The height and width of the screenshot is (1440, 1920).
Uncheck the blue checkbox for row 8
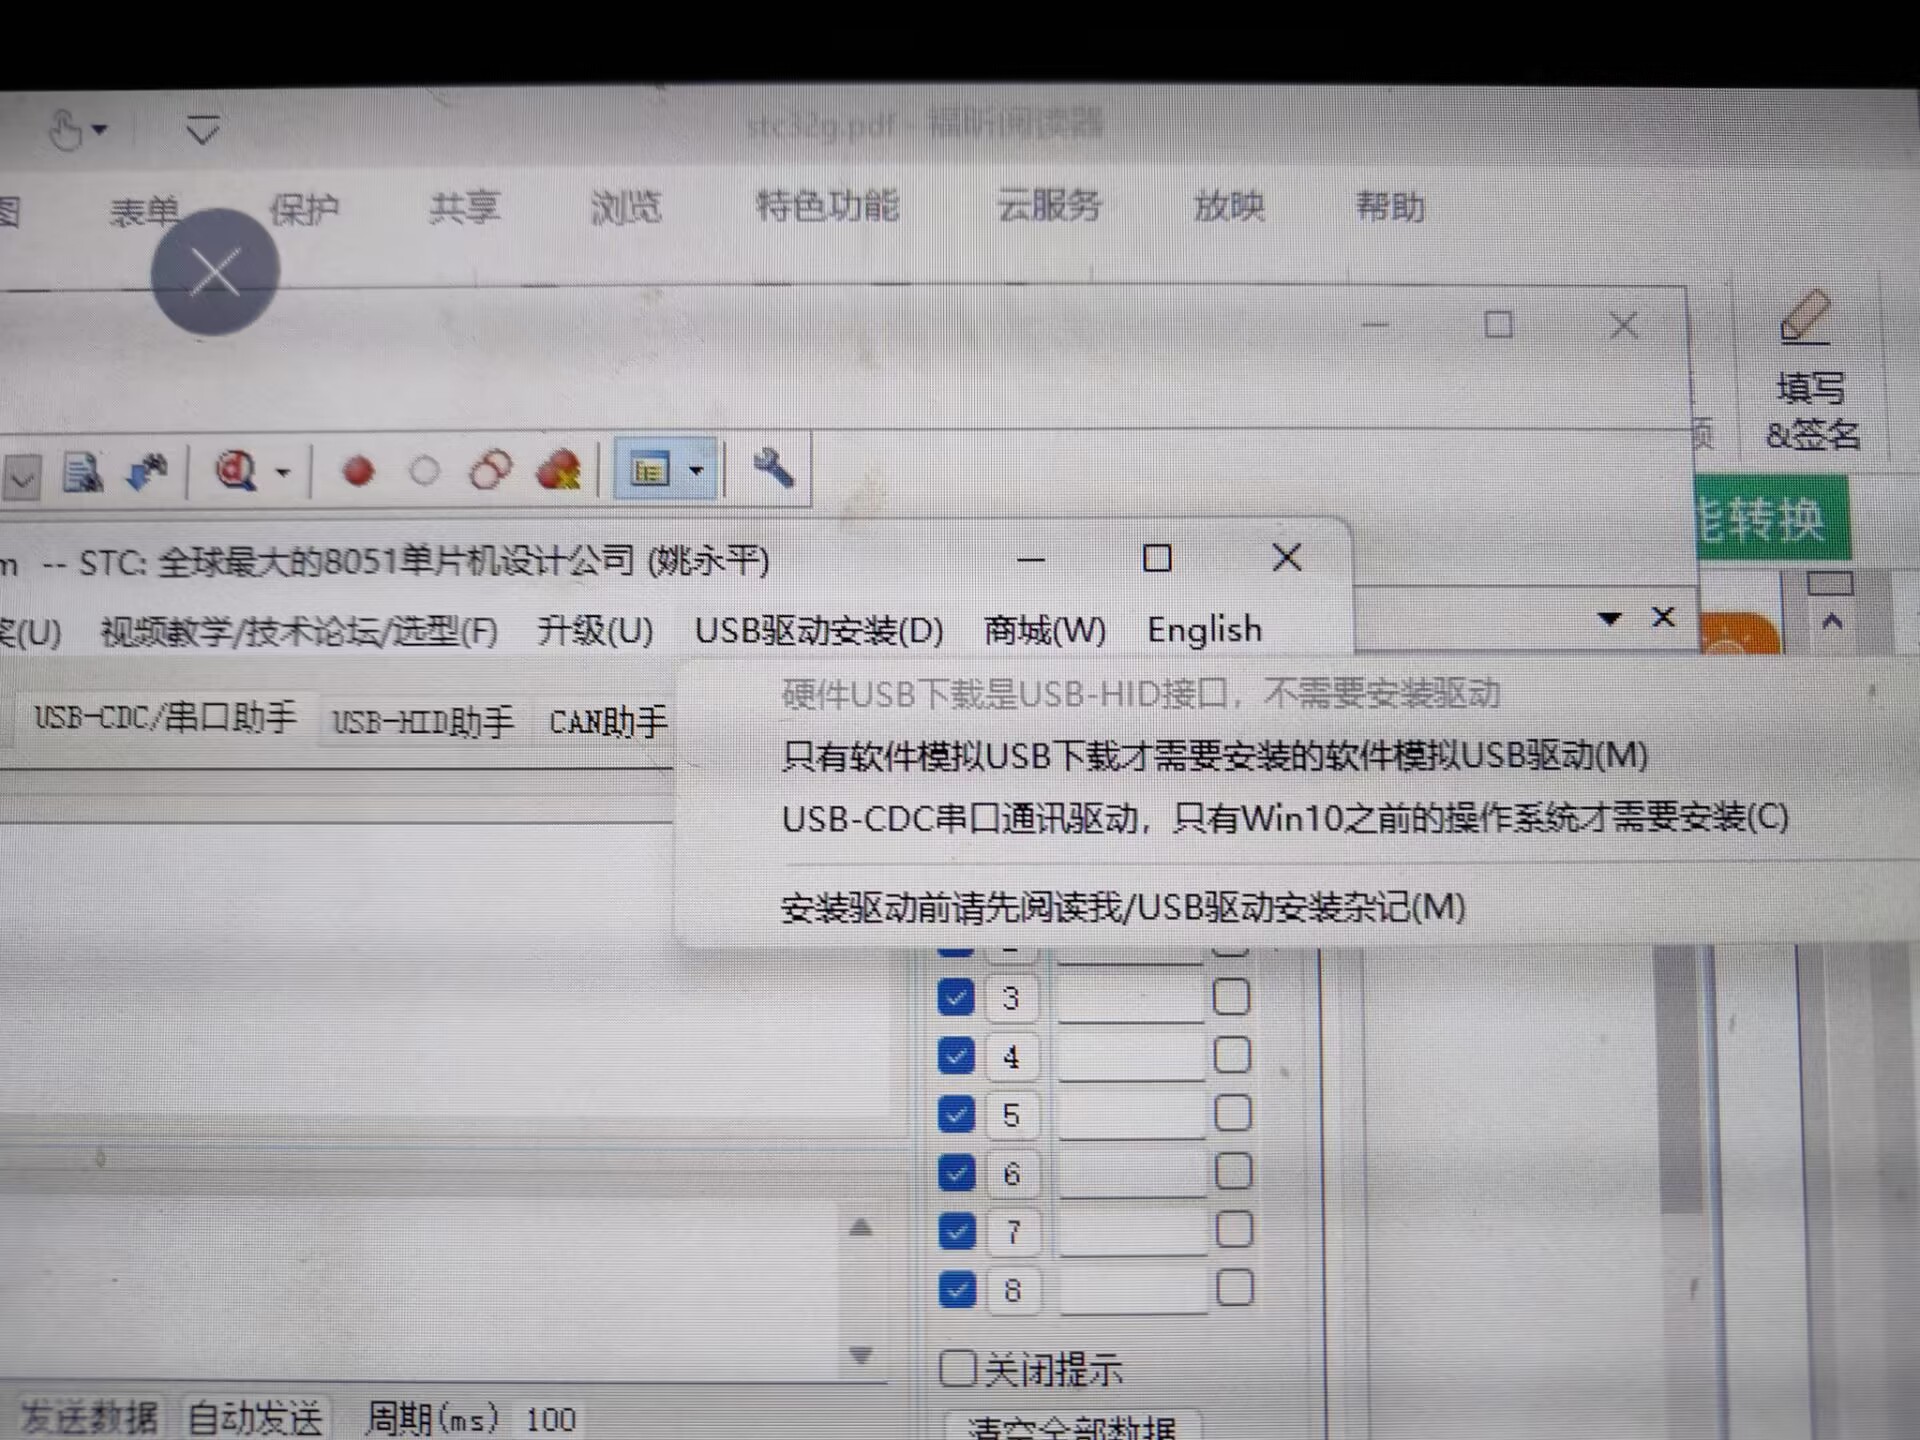pyautogui.click(x=958, y=1290)
